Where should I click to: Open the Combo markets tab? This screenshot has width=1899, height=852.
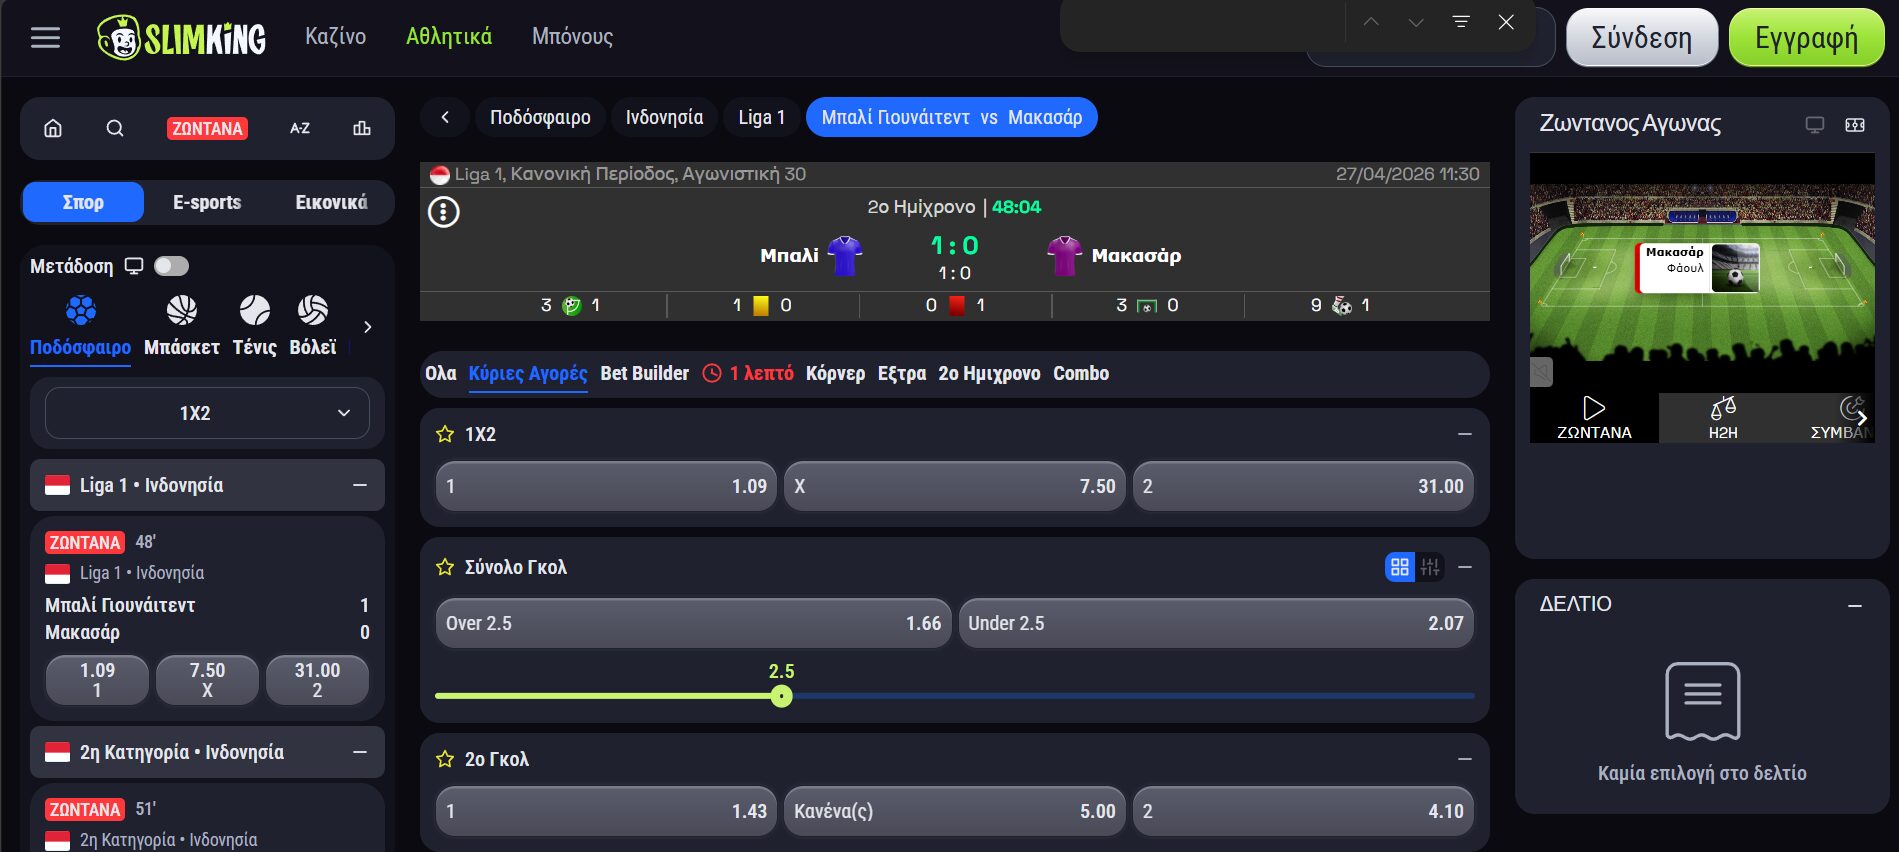coord(1081,373)
